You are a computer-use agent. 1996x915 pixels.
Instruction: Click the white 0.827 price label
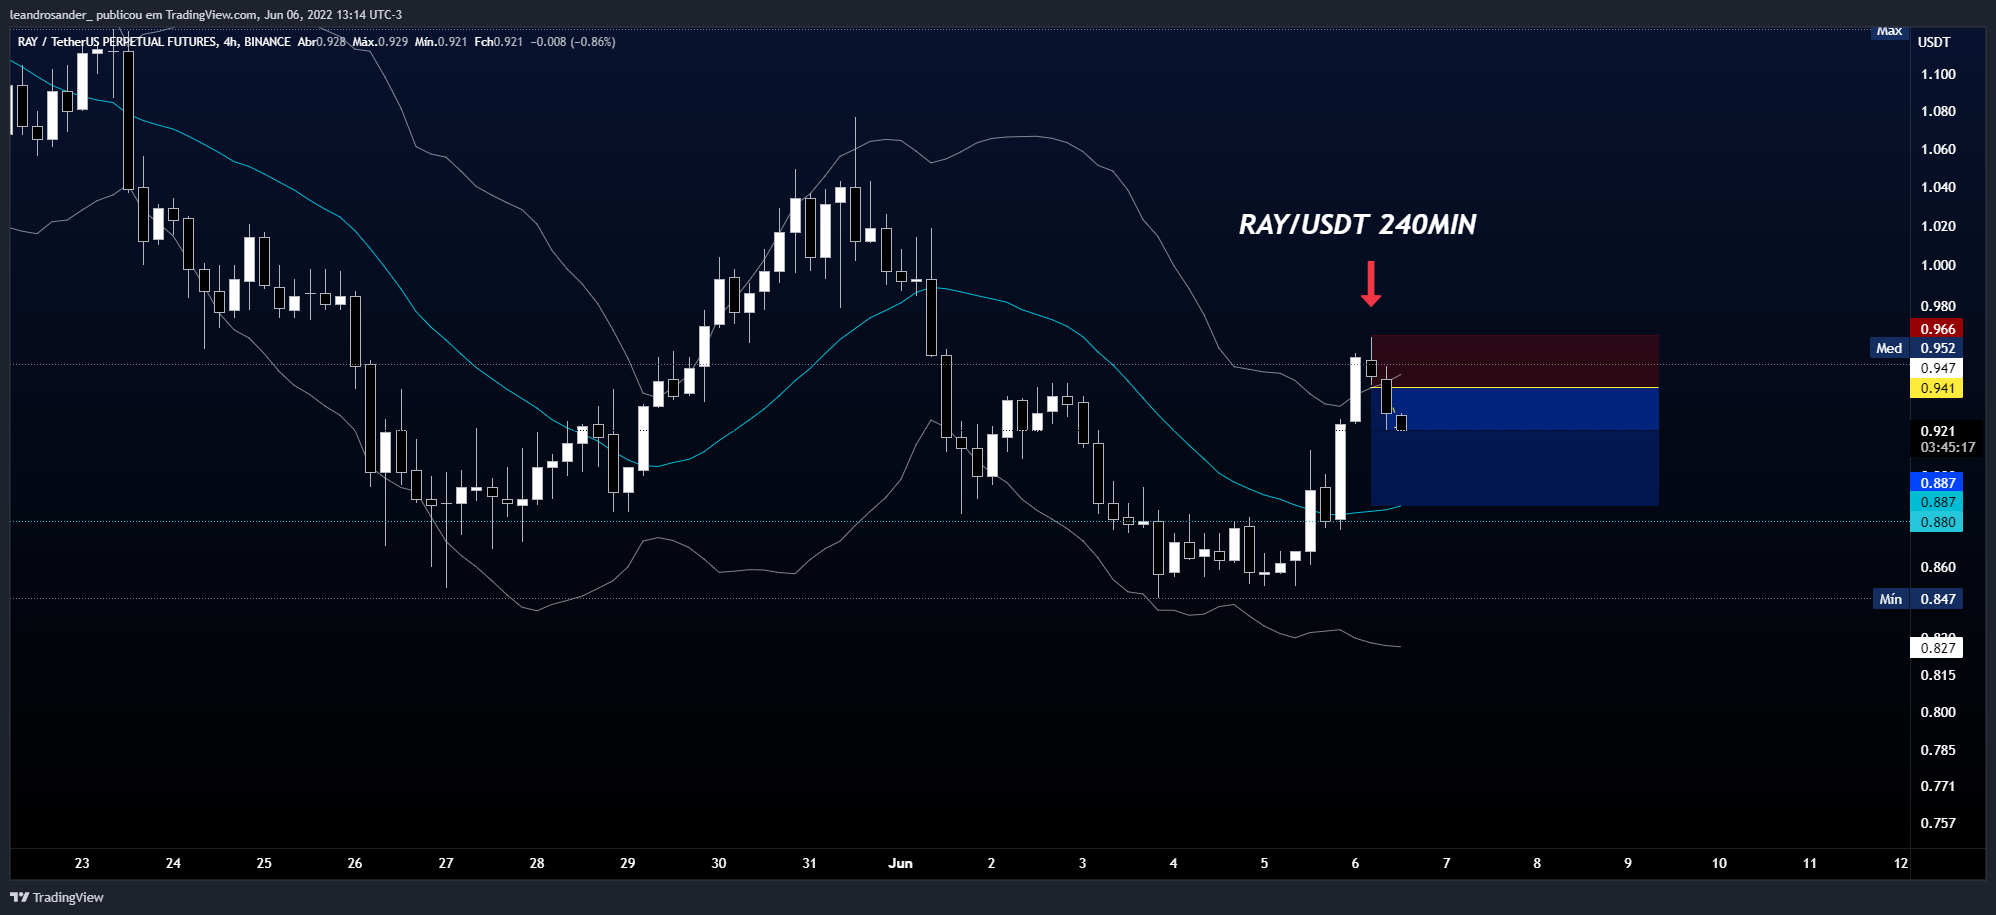tap(1937, 648)
